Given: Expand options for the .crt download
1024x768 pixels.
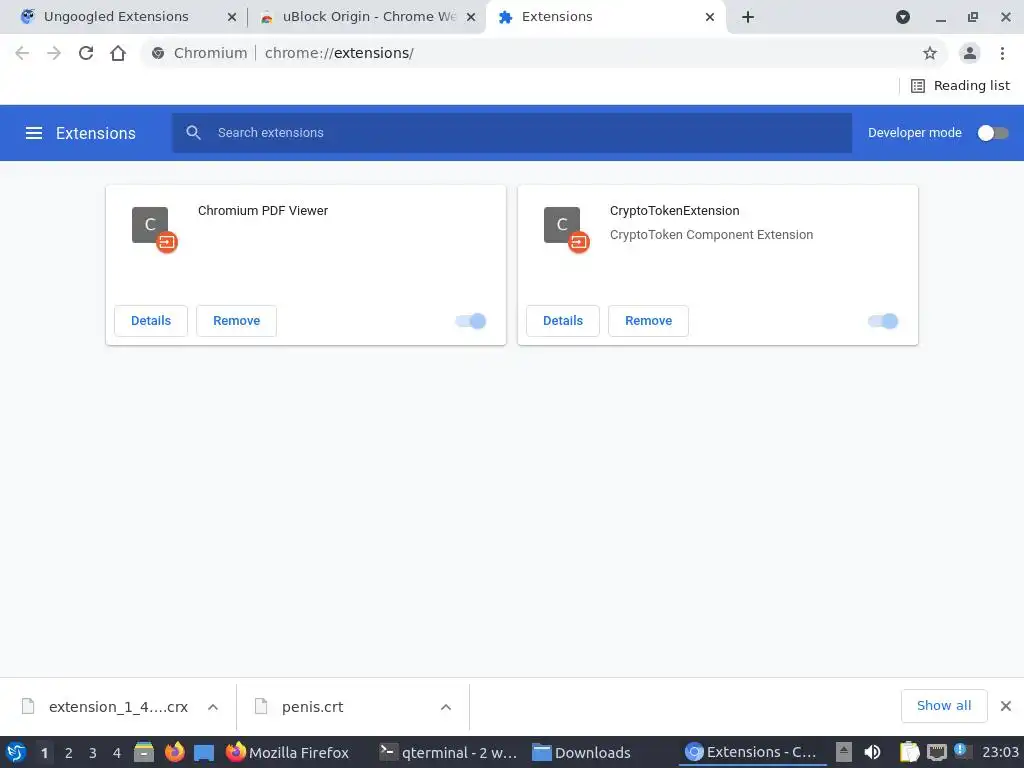Looking at the screenshot, I should [445, 707].
